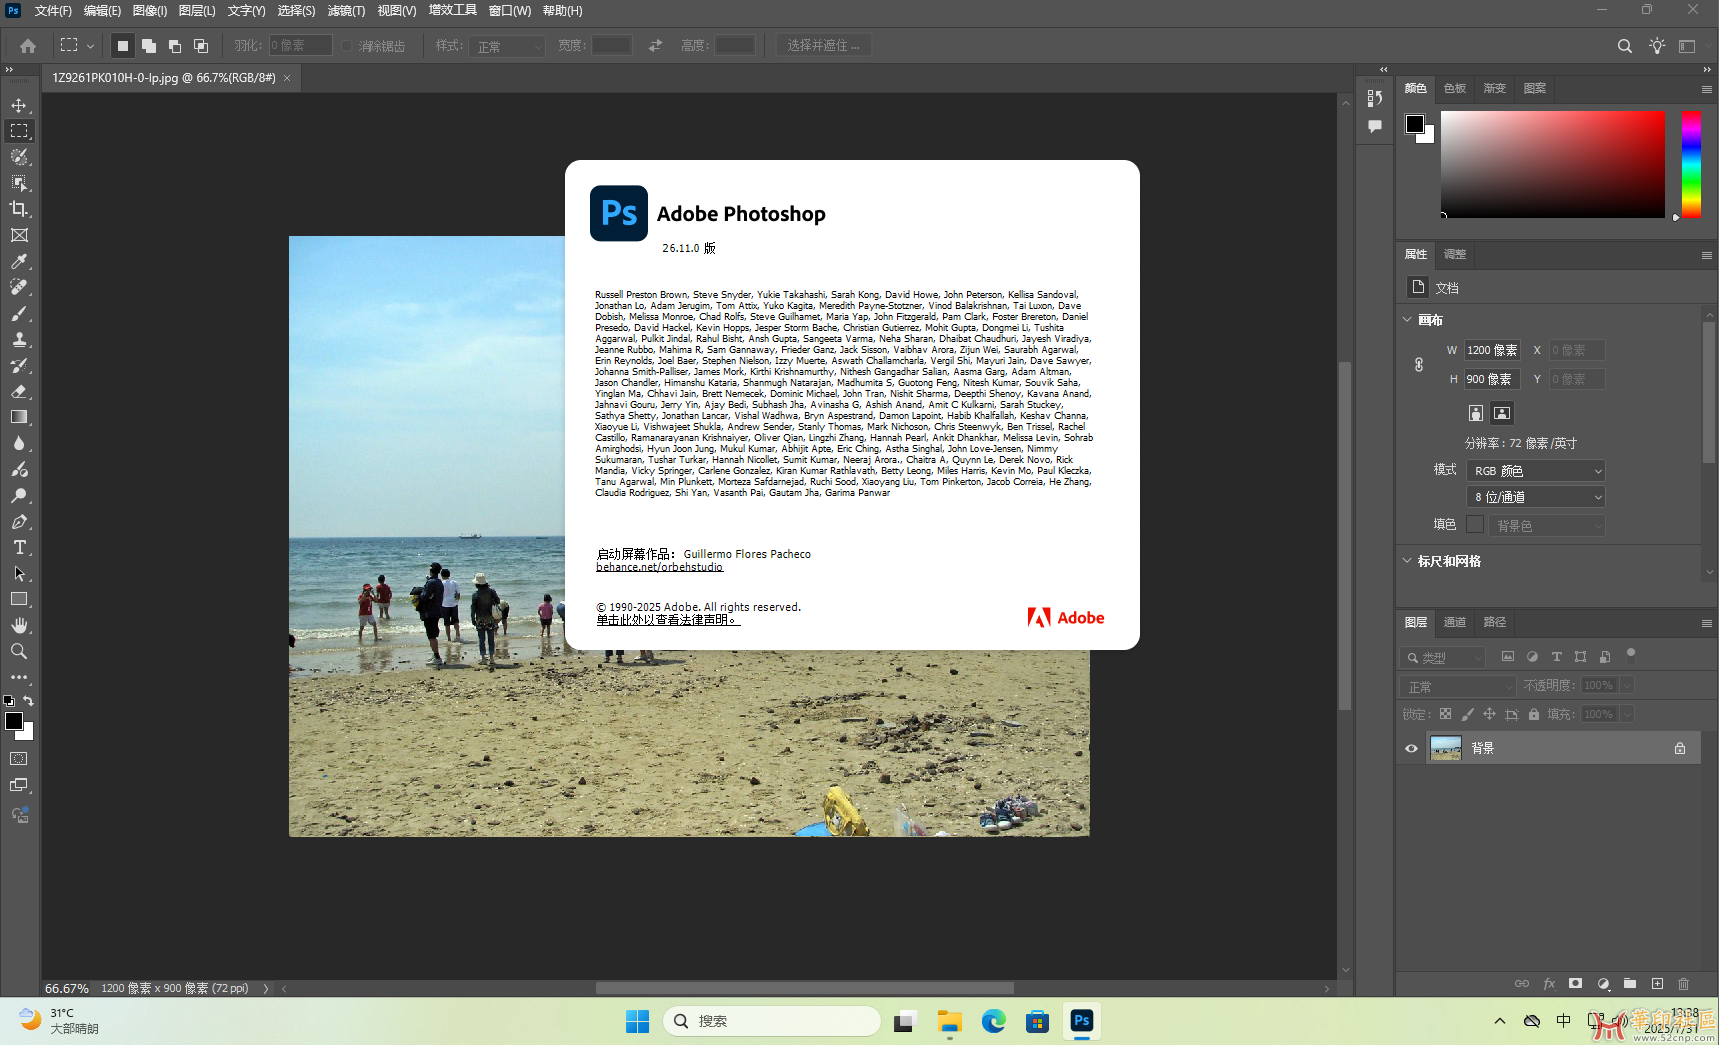Viewport: 1719px width, 1045px height.
Task: Select the Eyedropper tool
Action: point(19,261)
